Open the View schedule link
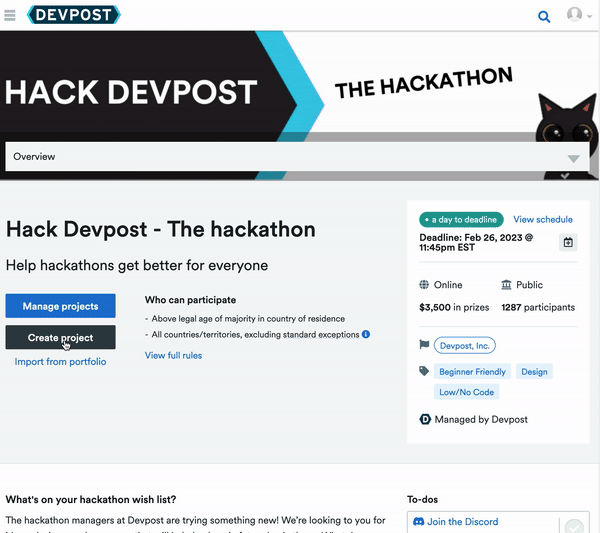The image size is (600, 533). coord(543,220)
